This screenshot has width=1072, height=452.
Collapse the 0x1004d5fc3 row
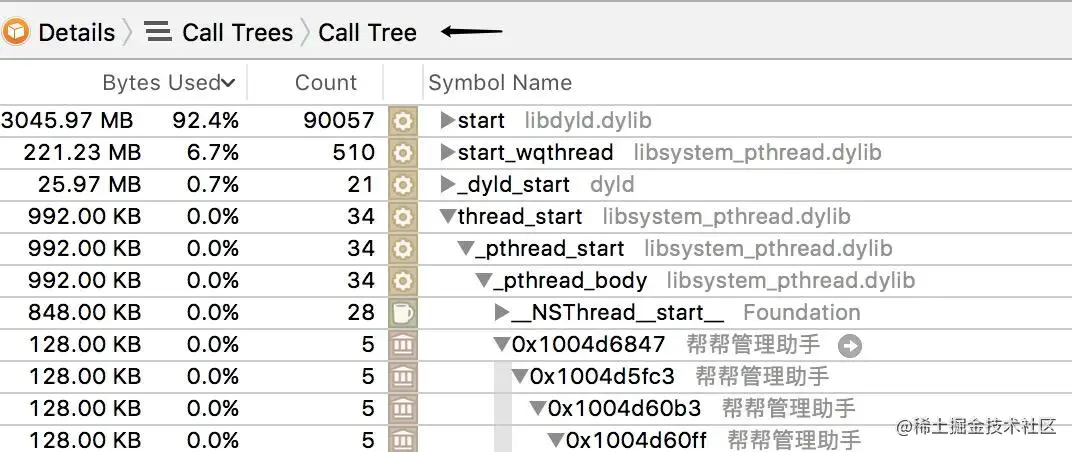[x=521, y=377]
